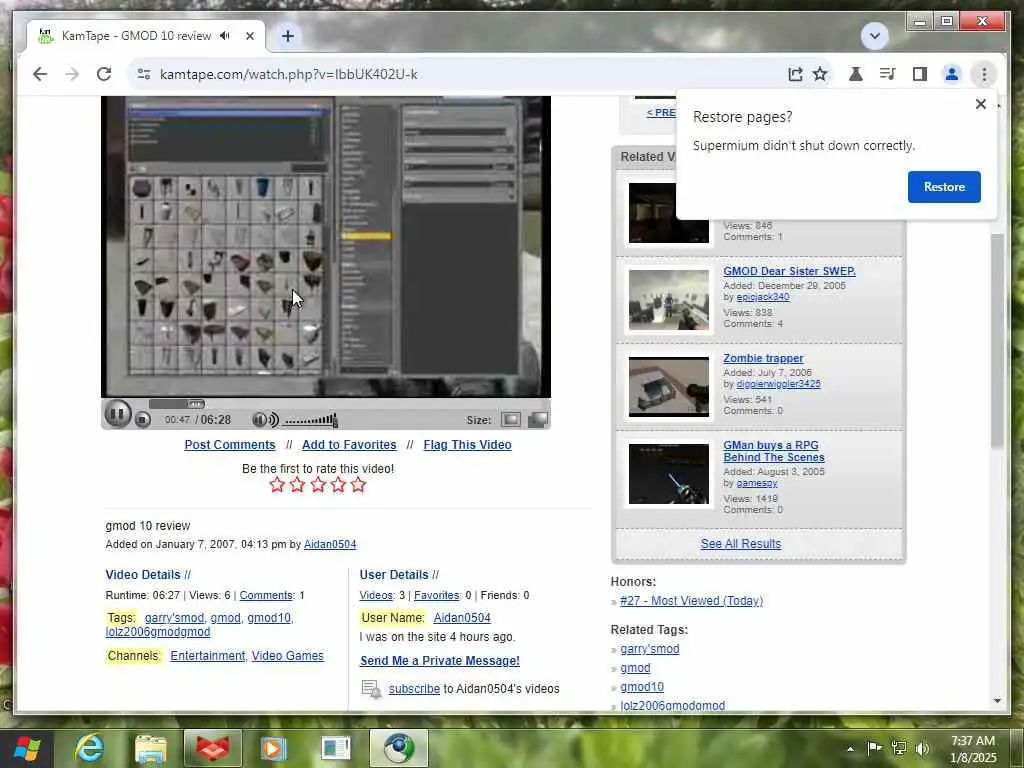Open user egicjack340 profile link

coord(763,297)
